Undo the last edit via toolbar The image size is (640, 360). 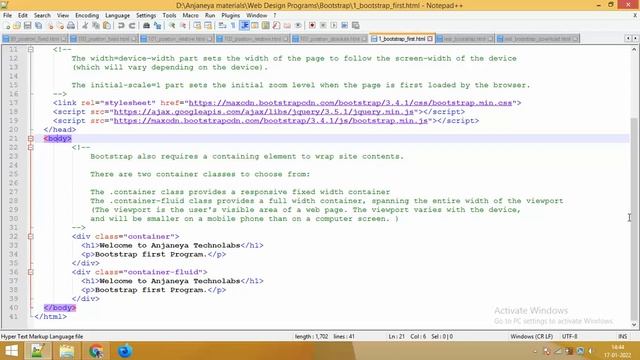click(121, 26)
